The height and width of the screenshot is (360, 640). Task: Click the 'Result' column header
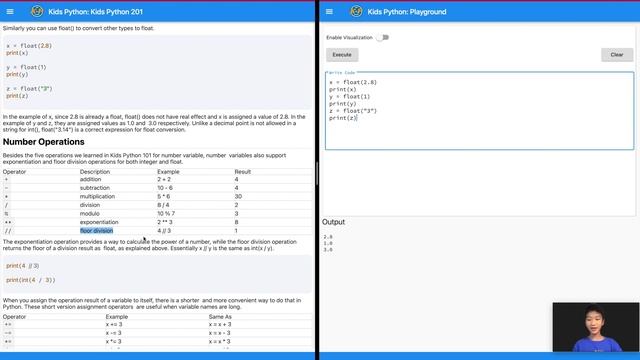(x=242, y=172)
